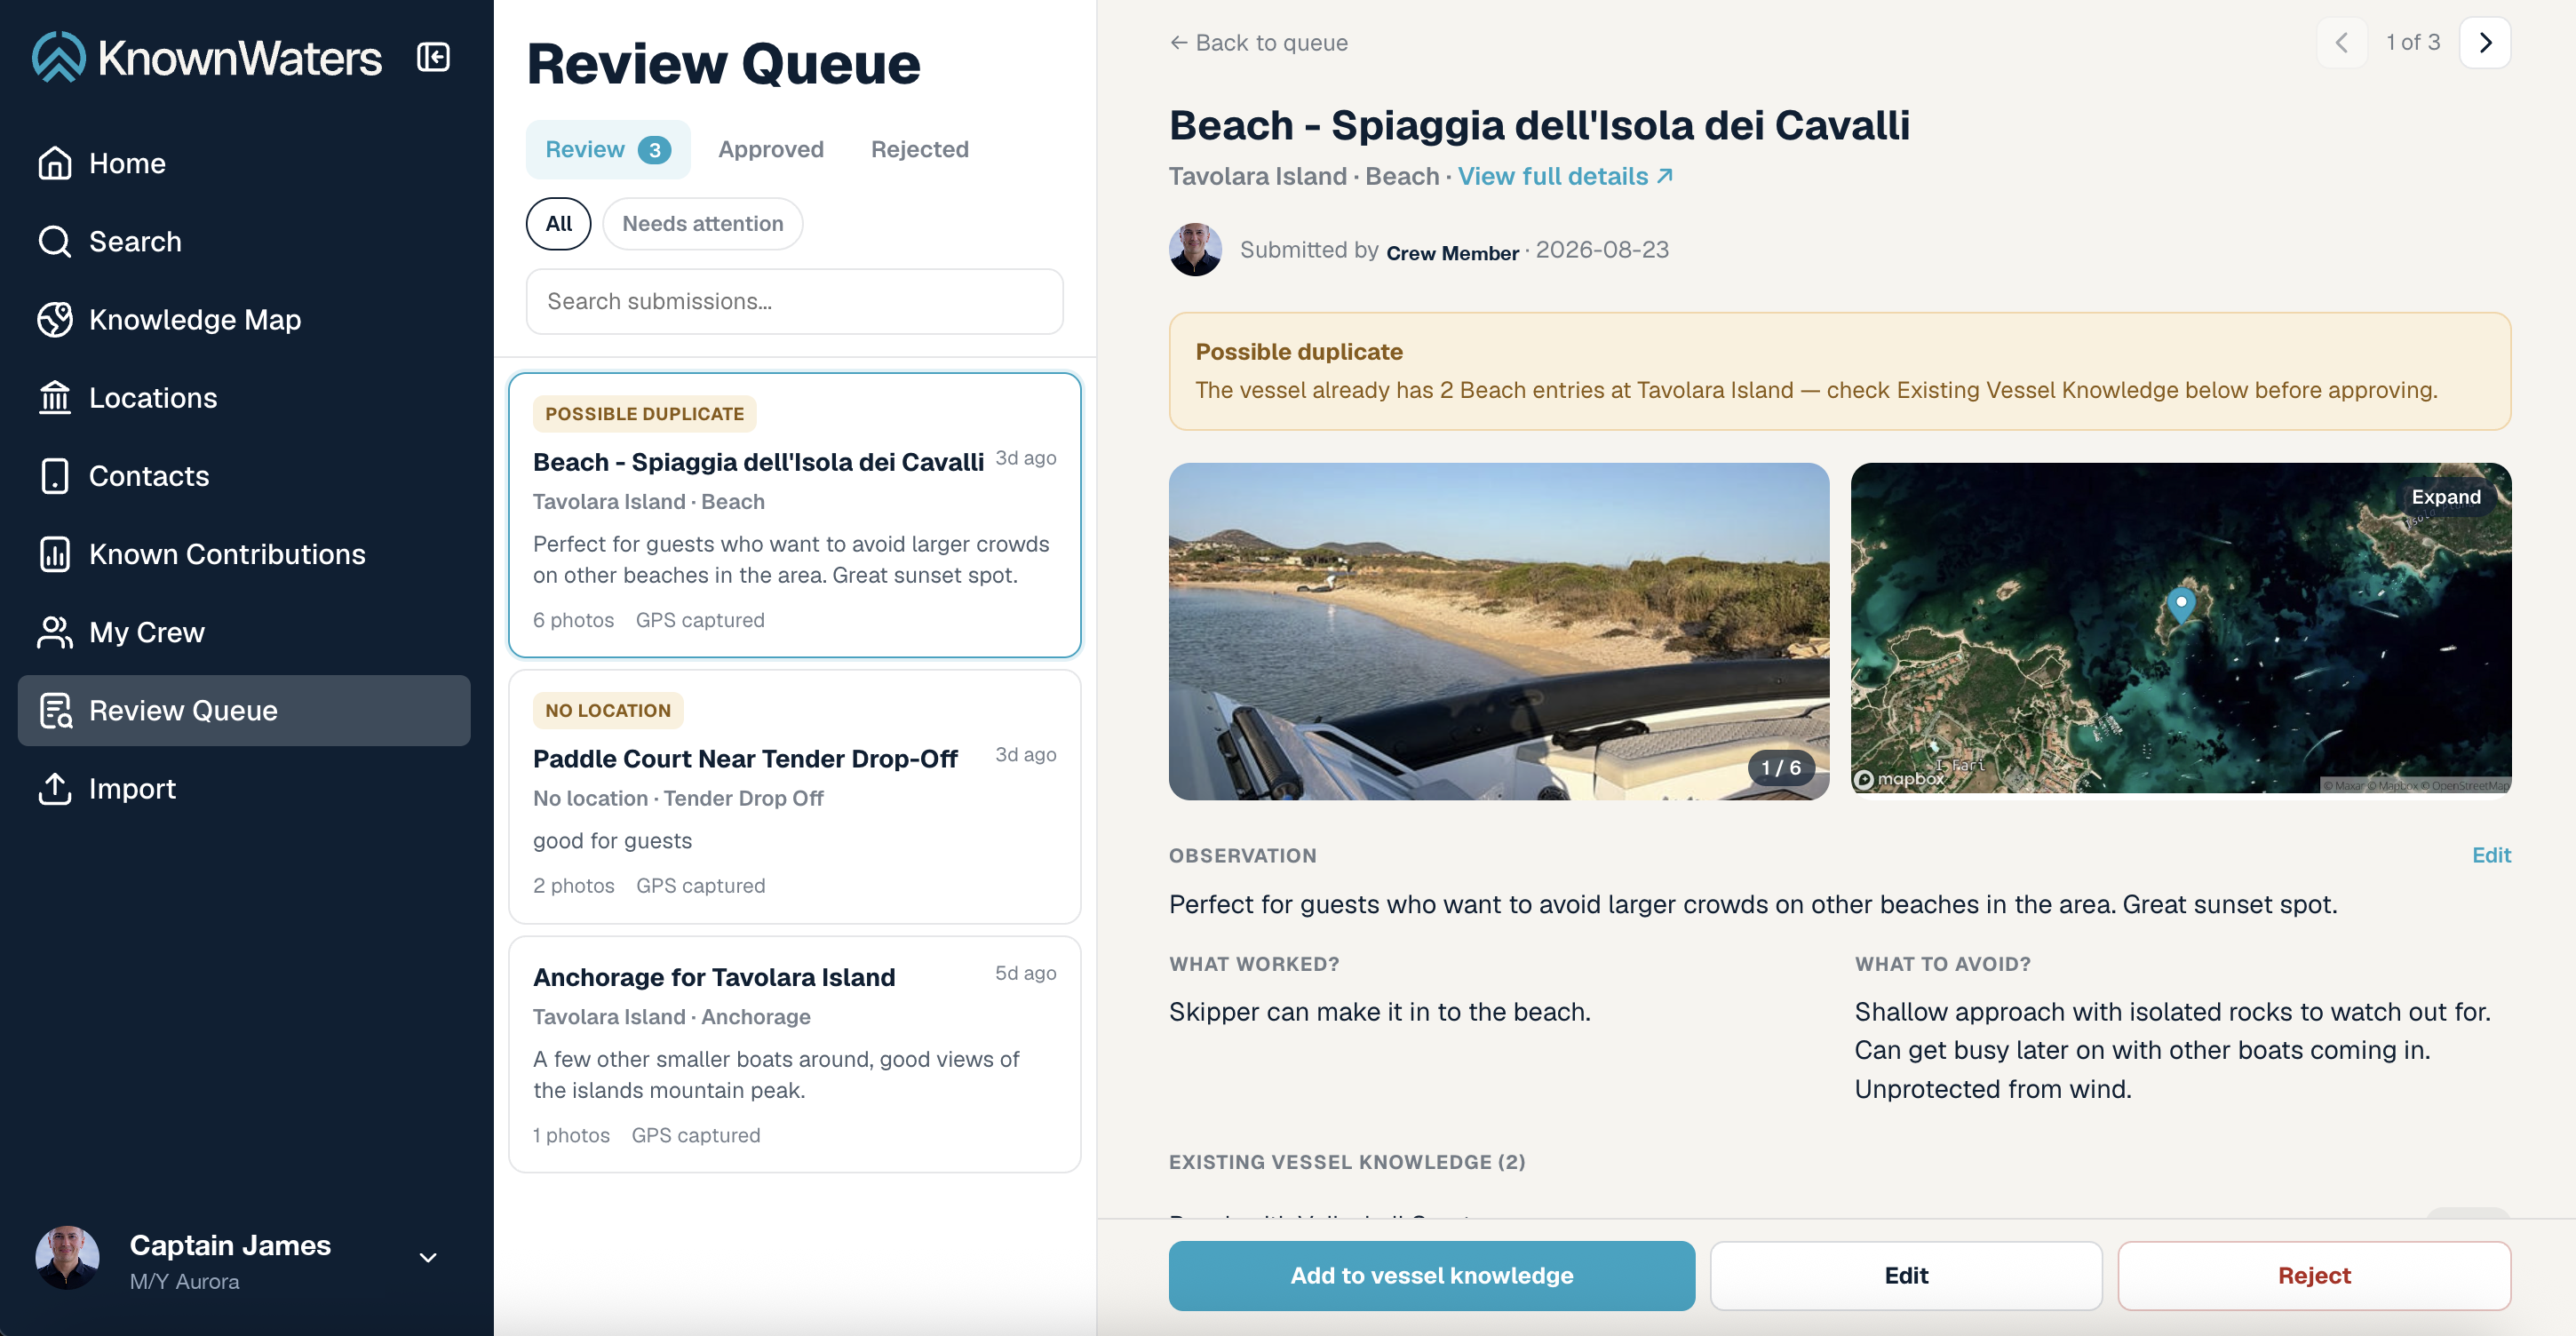Open Contacts in the sidebar
Viewport: 2576px width, 1336px height.
coord(244,476)
